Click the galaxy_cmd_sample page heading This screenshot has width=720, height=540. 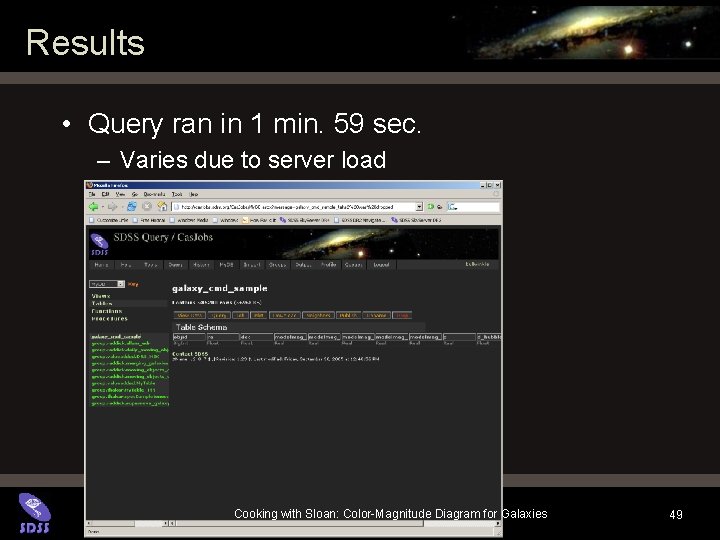click(x=219, y=288)
